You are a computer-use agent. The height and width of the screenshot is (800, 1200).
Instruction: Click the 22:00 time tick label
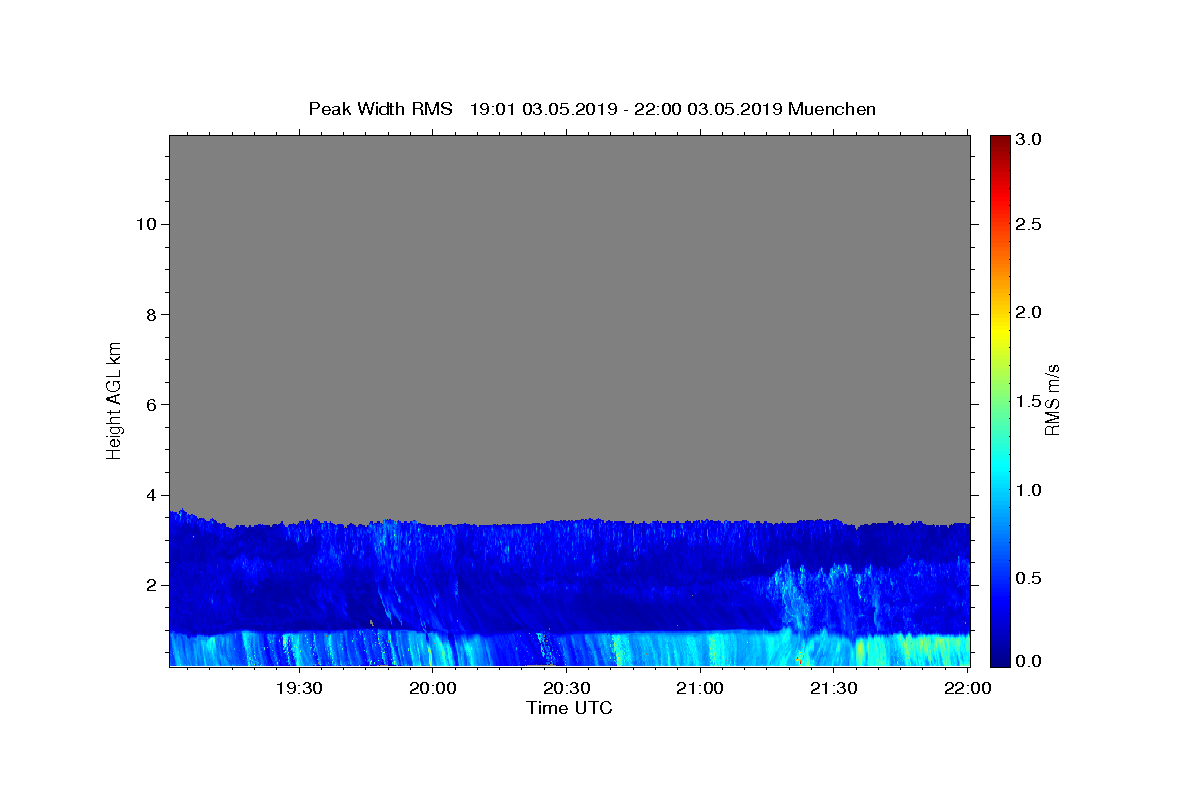(967, 688)
